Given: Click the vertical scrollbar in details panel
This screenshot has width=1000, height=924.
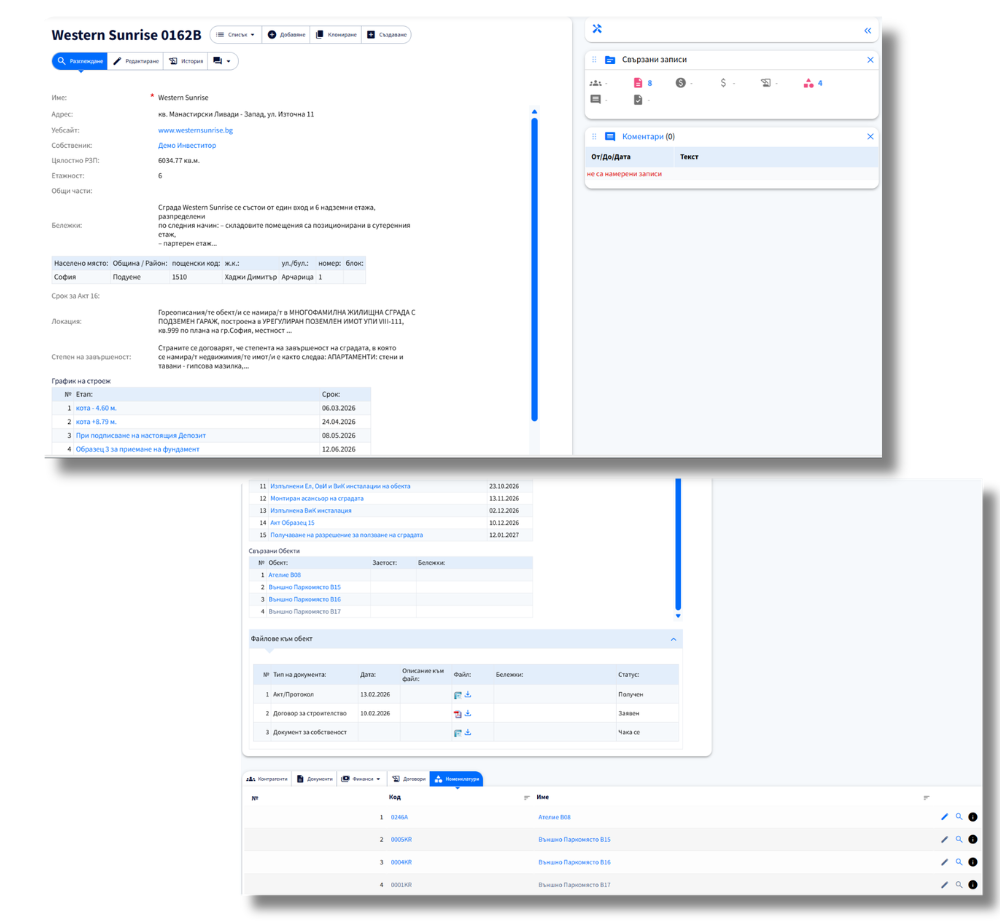Looking at the screenshot, I should [534, 260].
